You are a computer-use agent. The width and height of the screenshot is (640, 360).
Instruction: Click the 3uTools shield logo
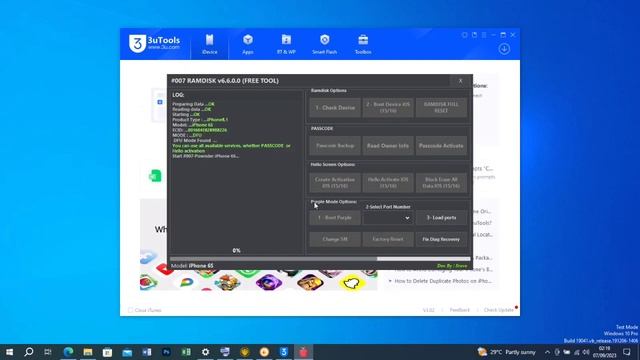pos(137,43)
